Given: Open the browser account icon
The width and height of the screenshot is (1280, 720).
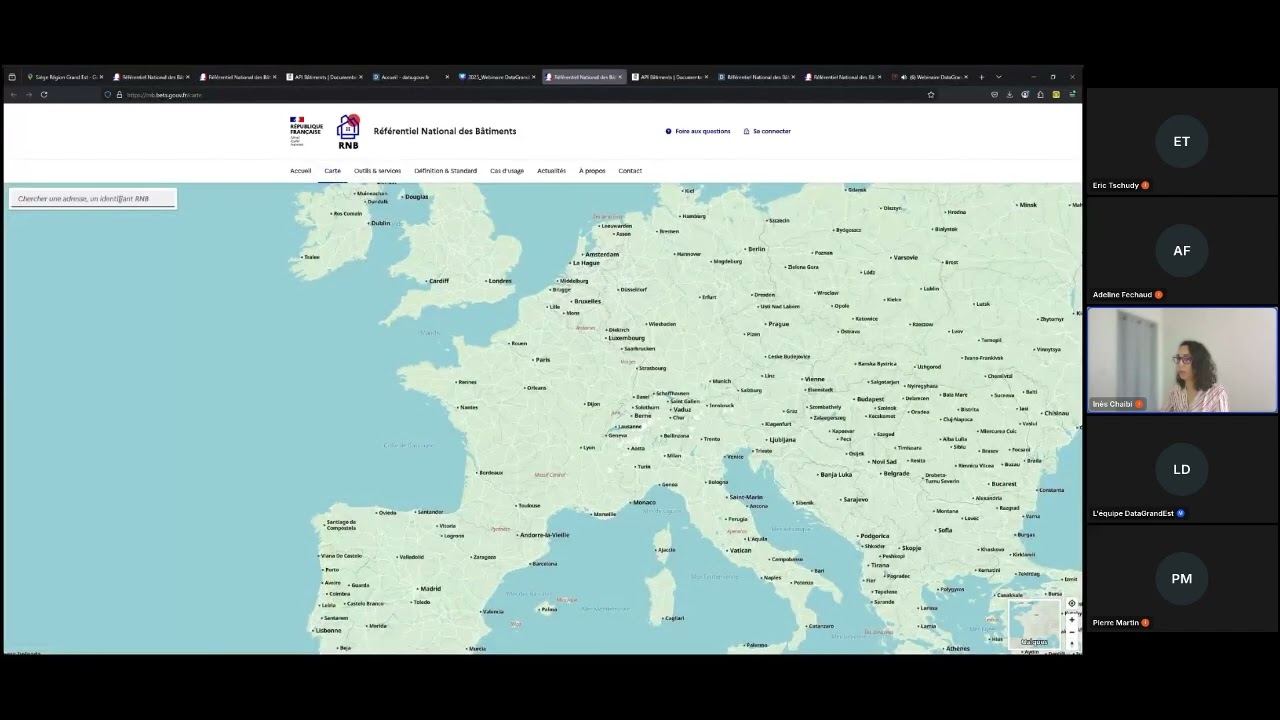Looking at the screenshot, I should tap(1025, 95).
